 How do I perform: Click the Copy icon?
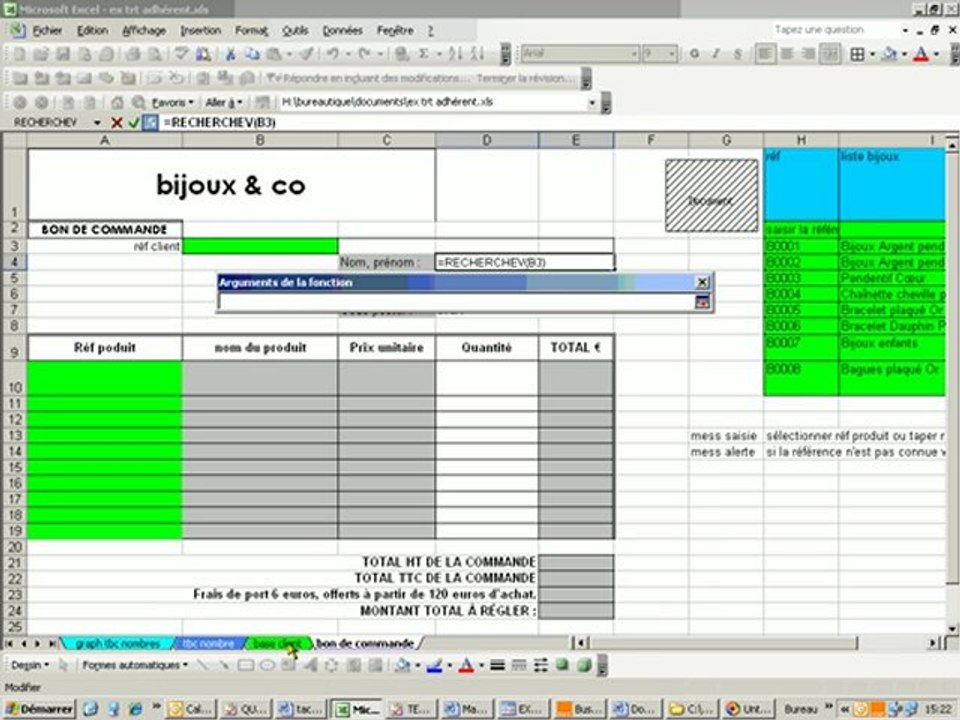[252, 54]
